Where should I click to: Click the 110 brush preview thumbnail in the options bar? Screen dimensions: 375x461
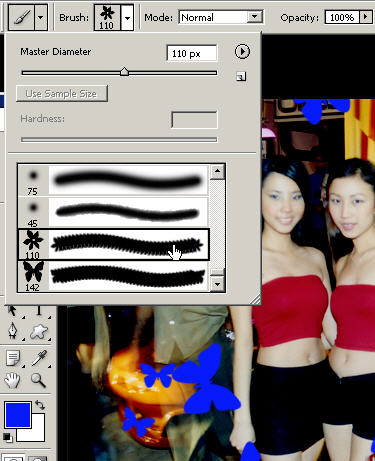click(x=107, y=18)
